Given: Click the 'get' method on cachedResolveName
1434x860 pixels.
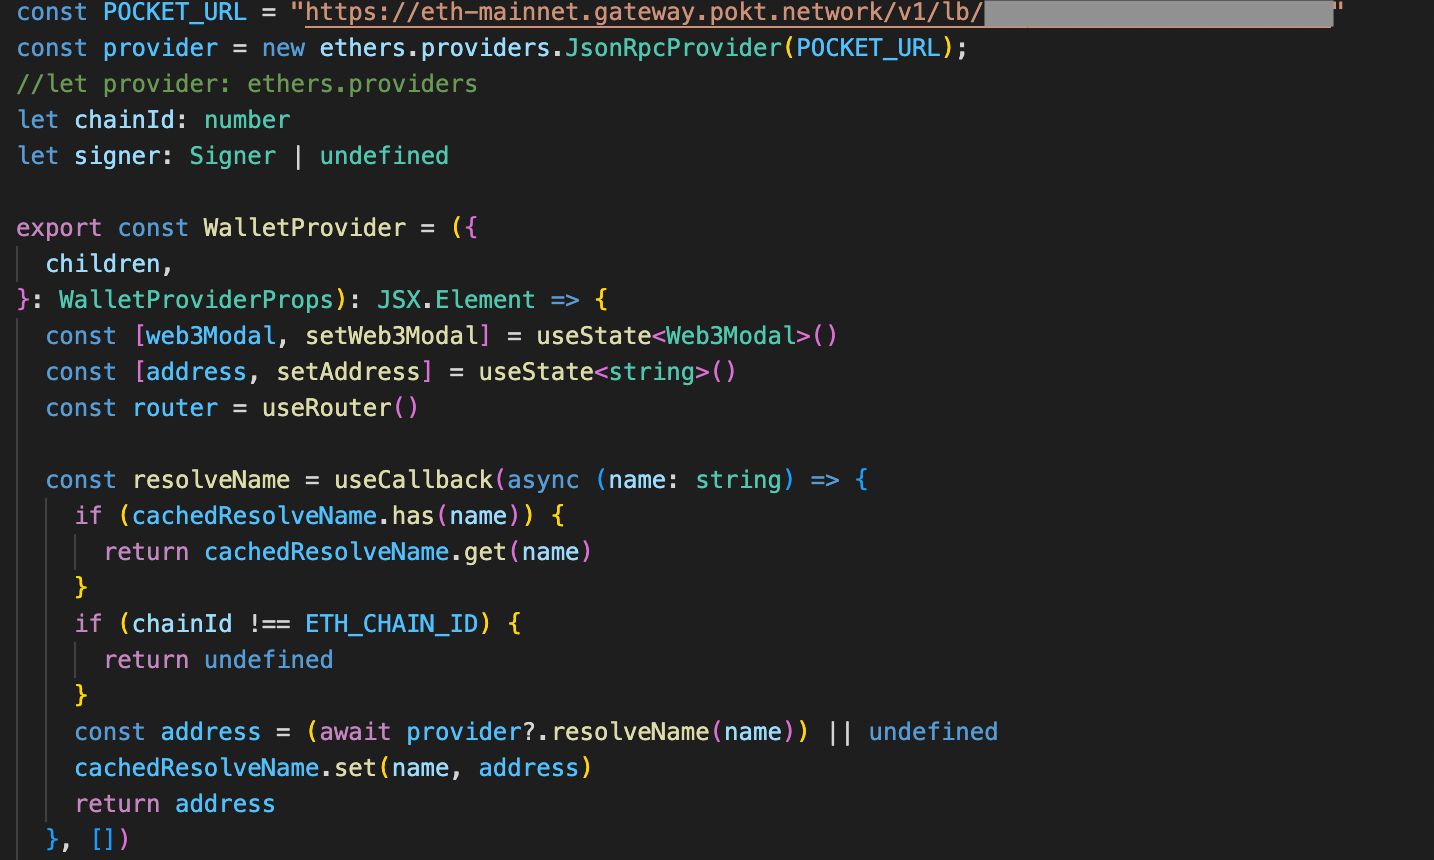Looking at the screenshot, I should point(485,552).
